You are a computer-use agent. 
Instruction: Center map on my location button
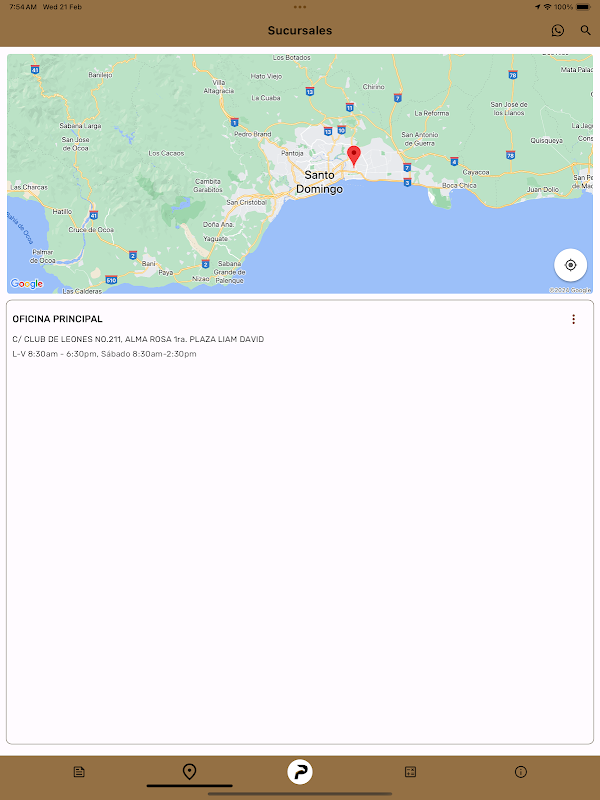click(570, 265)
